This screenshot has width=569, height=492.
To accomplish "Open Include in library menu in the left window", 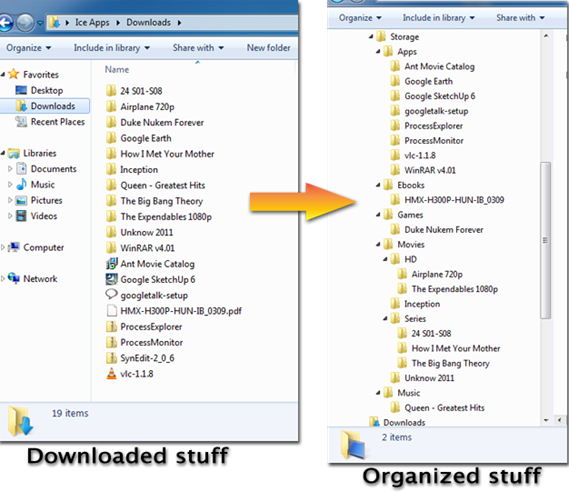I will (112, 48).
